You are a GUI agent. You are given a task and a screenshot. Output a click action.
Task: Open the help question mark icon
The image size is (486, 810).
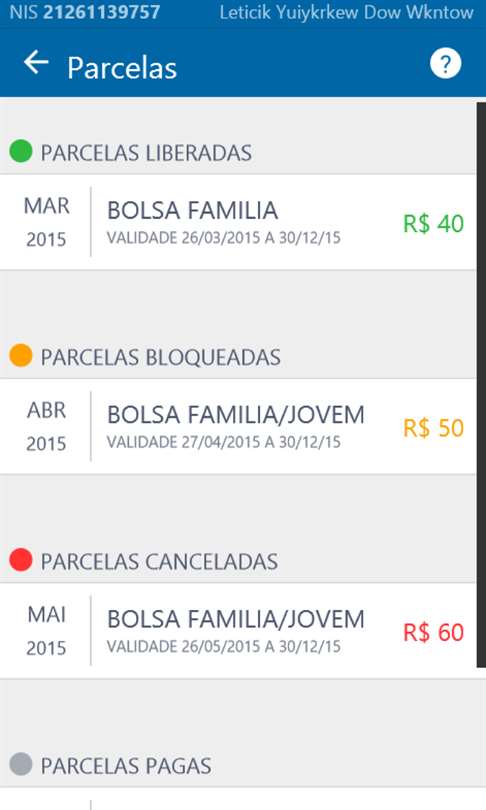[x=445, y=64]
